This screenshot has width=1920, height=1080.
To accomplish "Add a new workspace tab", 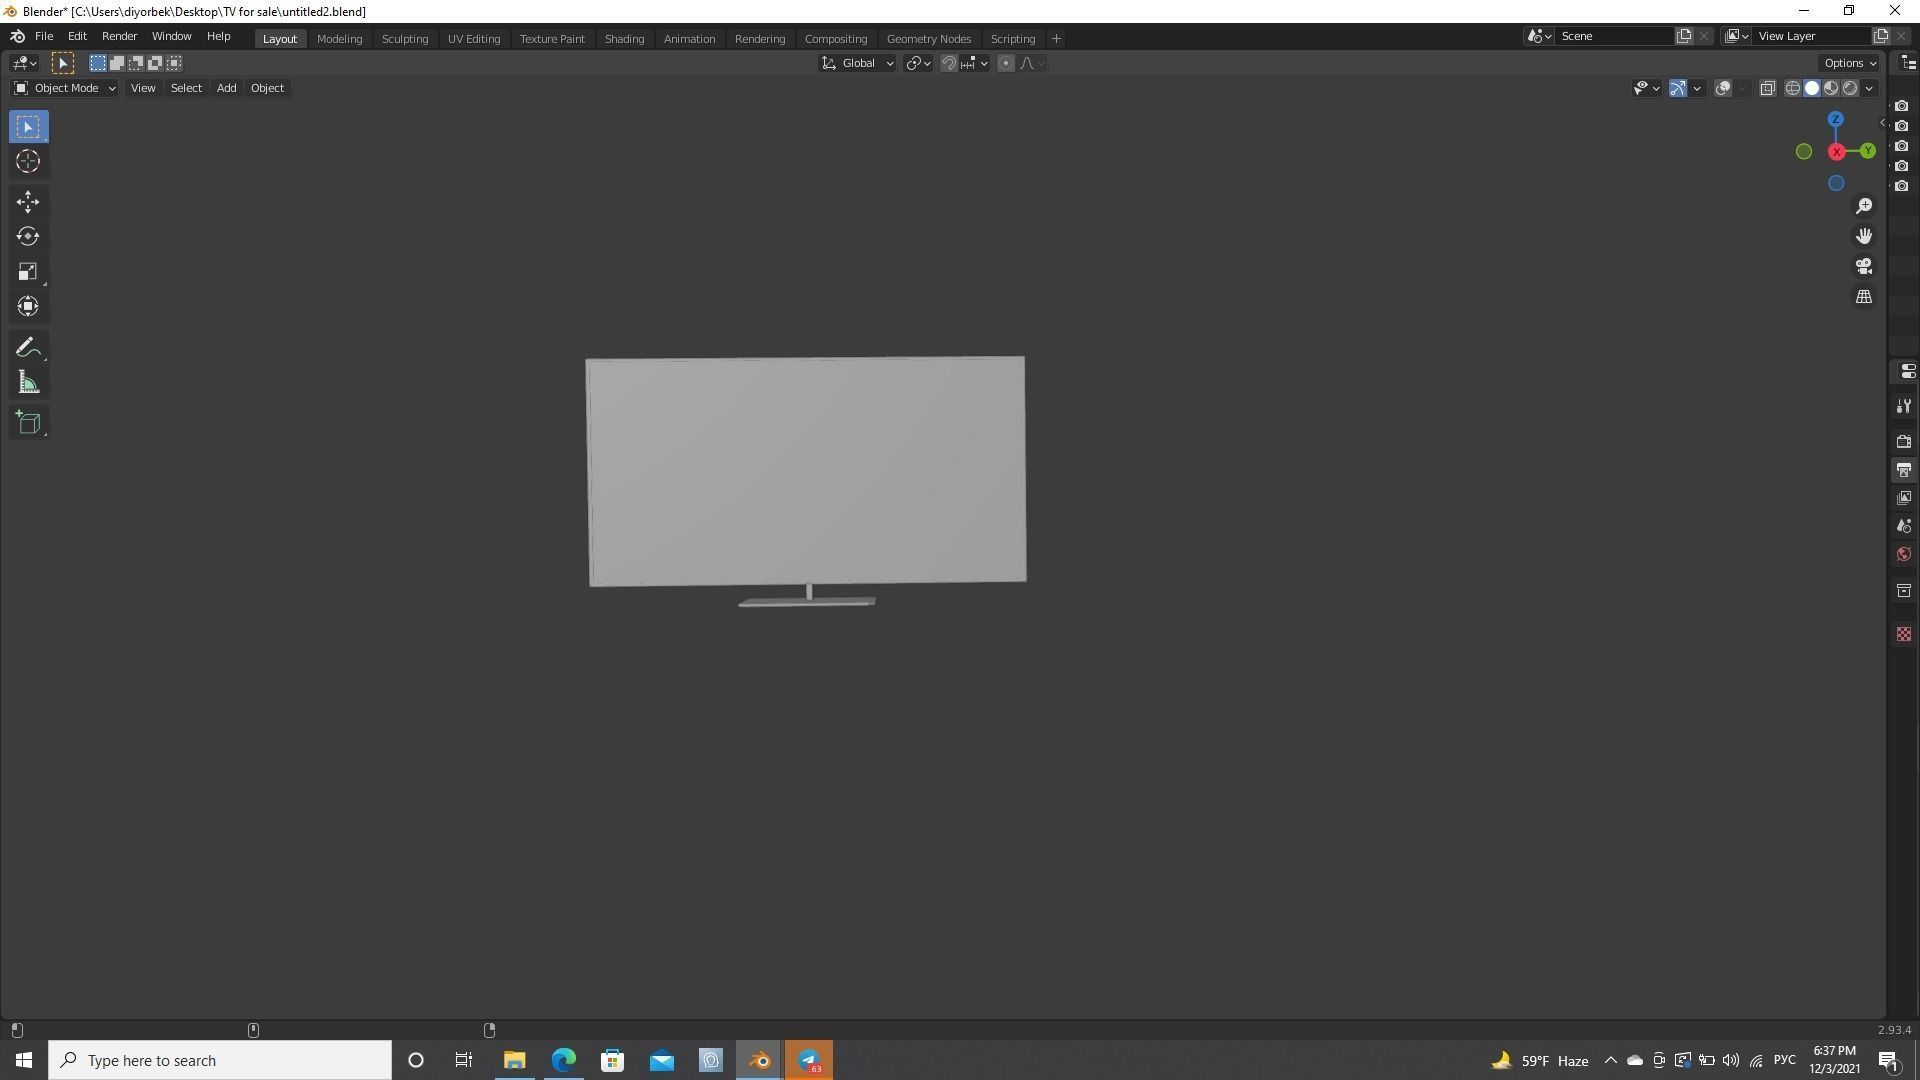I will tap(1056, 39).
